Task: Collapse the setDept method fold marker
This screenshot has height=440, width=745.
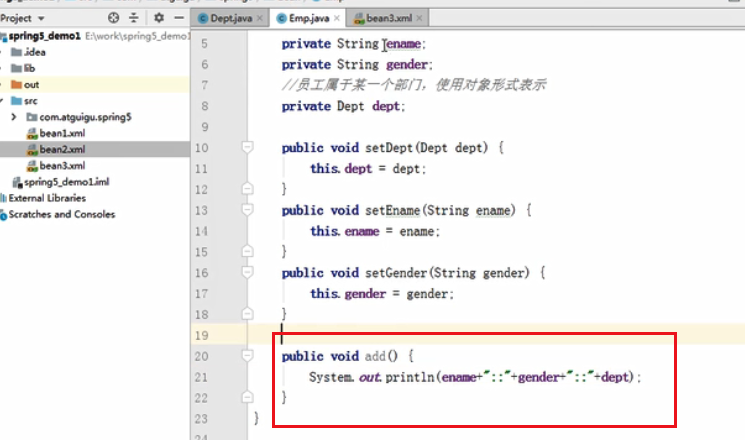Action: [247, 147]
